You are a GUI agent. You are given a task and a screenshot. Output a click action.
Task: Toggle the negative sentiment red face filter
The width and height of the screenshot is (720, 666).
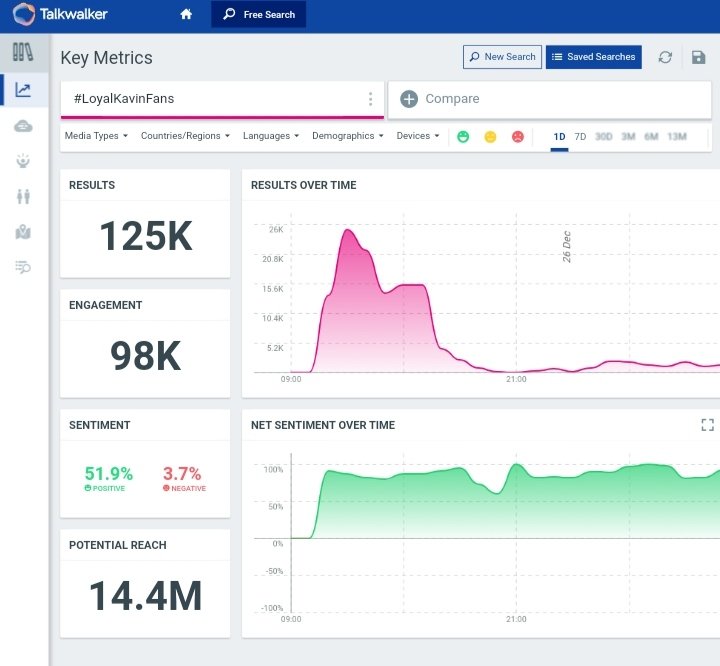coord(518,136)
